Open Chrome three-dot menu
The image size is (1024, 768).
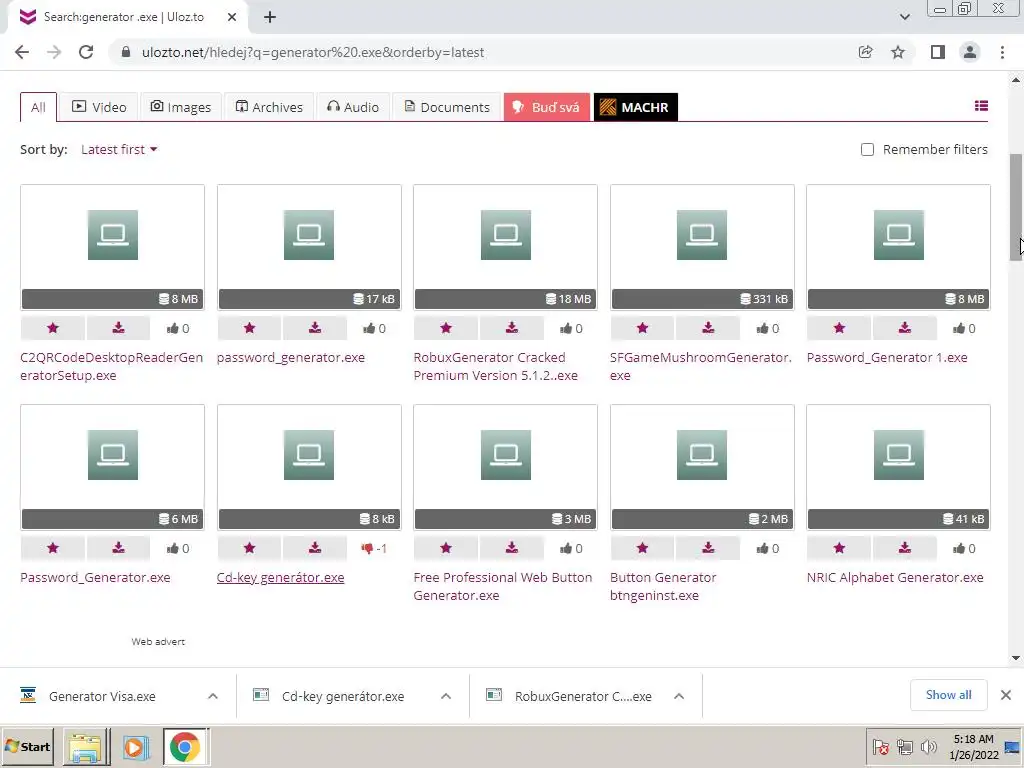tap(1002, 52)
